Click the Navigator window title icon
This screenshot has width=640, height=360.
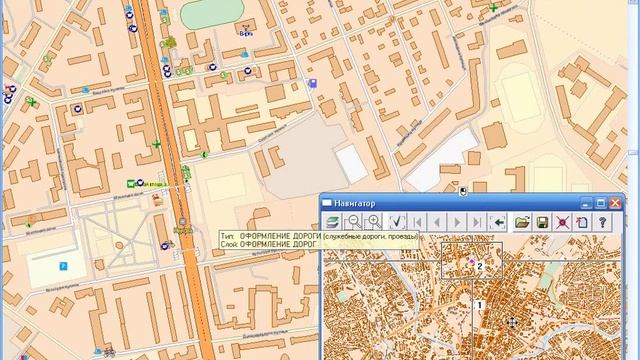click(x=327, y=203)
